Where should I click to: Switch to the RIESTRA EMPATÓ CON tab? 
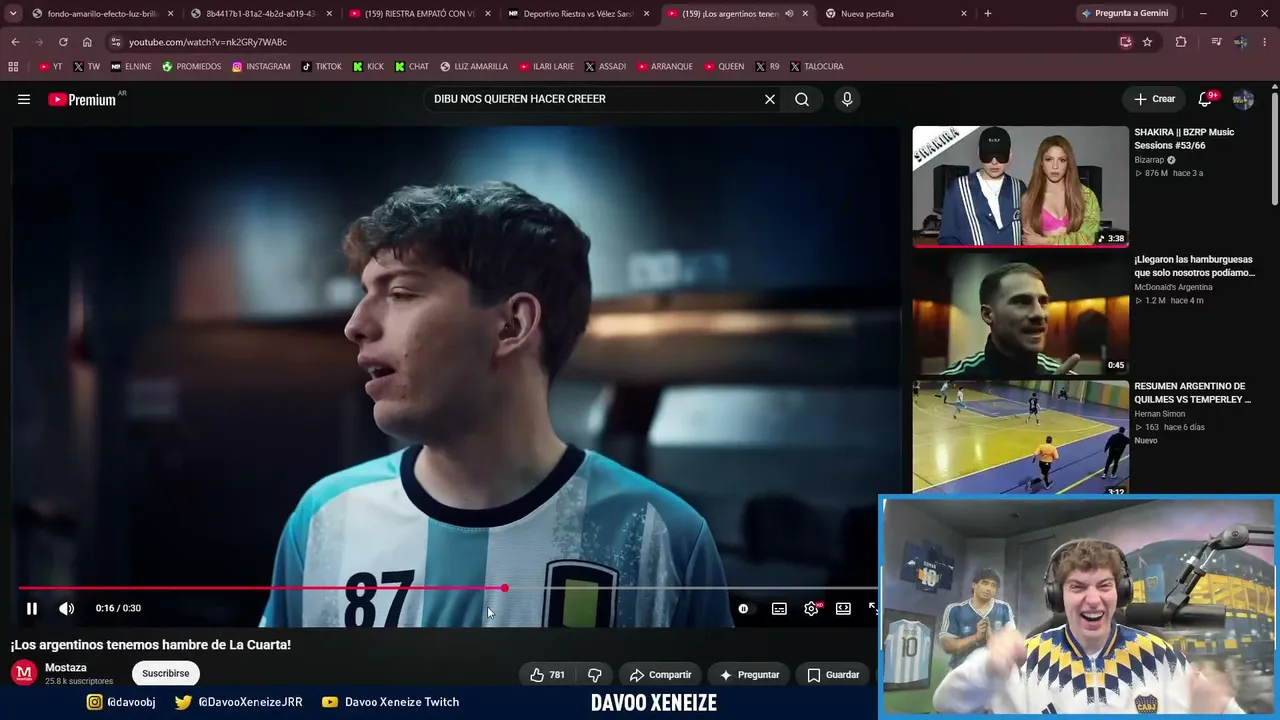419,14
